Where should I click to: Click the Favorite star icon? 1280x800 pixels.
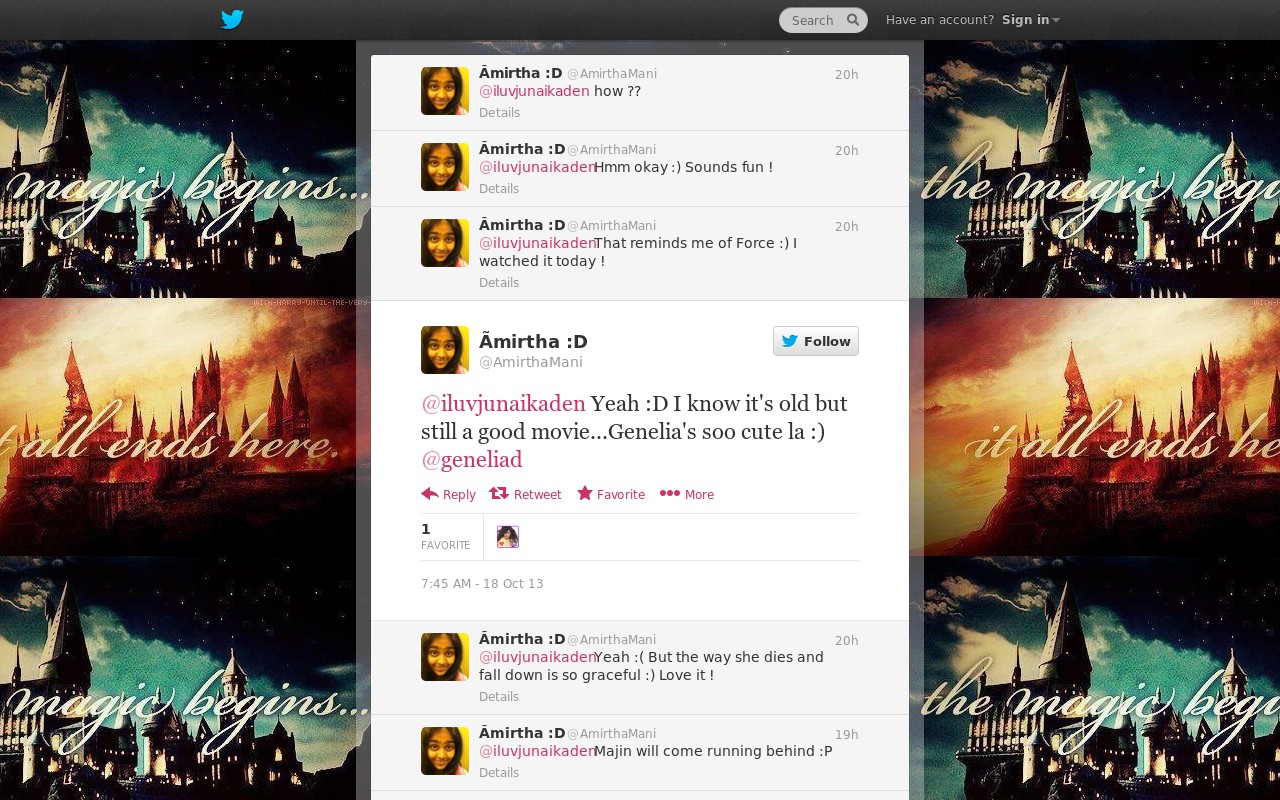coord(585,493)
